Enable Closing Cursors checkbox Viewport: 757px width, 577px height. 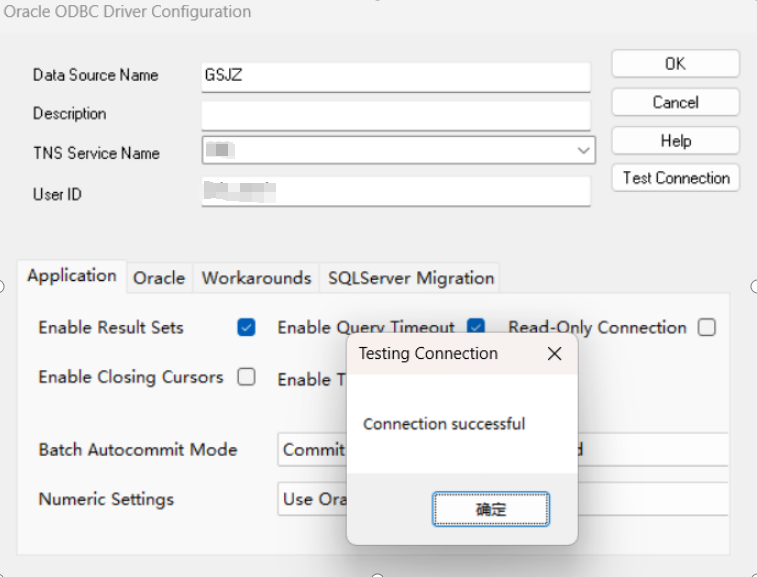(246, 377)
